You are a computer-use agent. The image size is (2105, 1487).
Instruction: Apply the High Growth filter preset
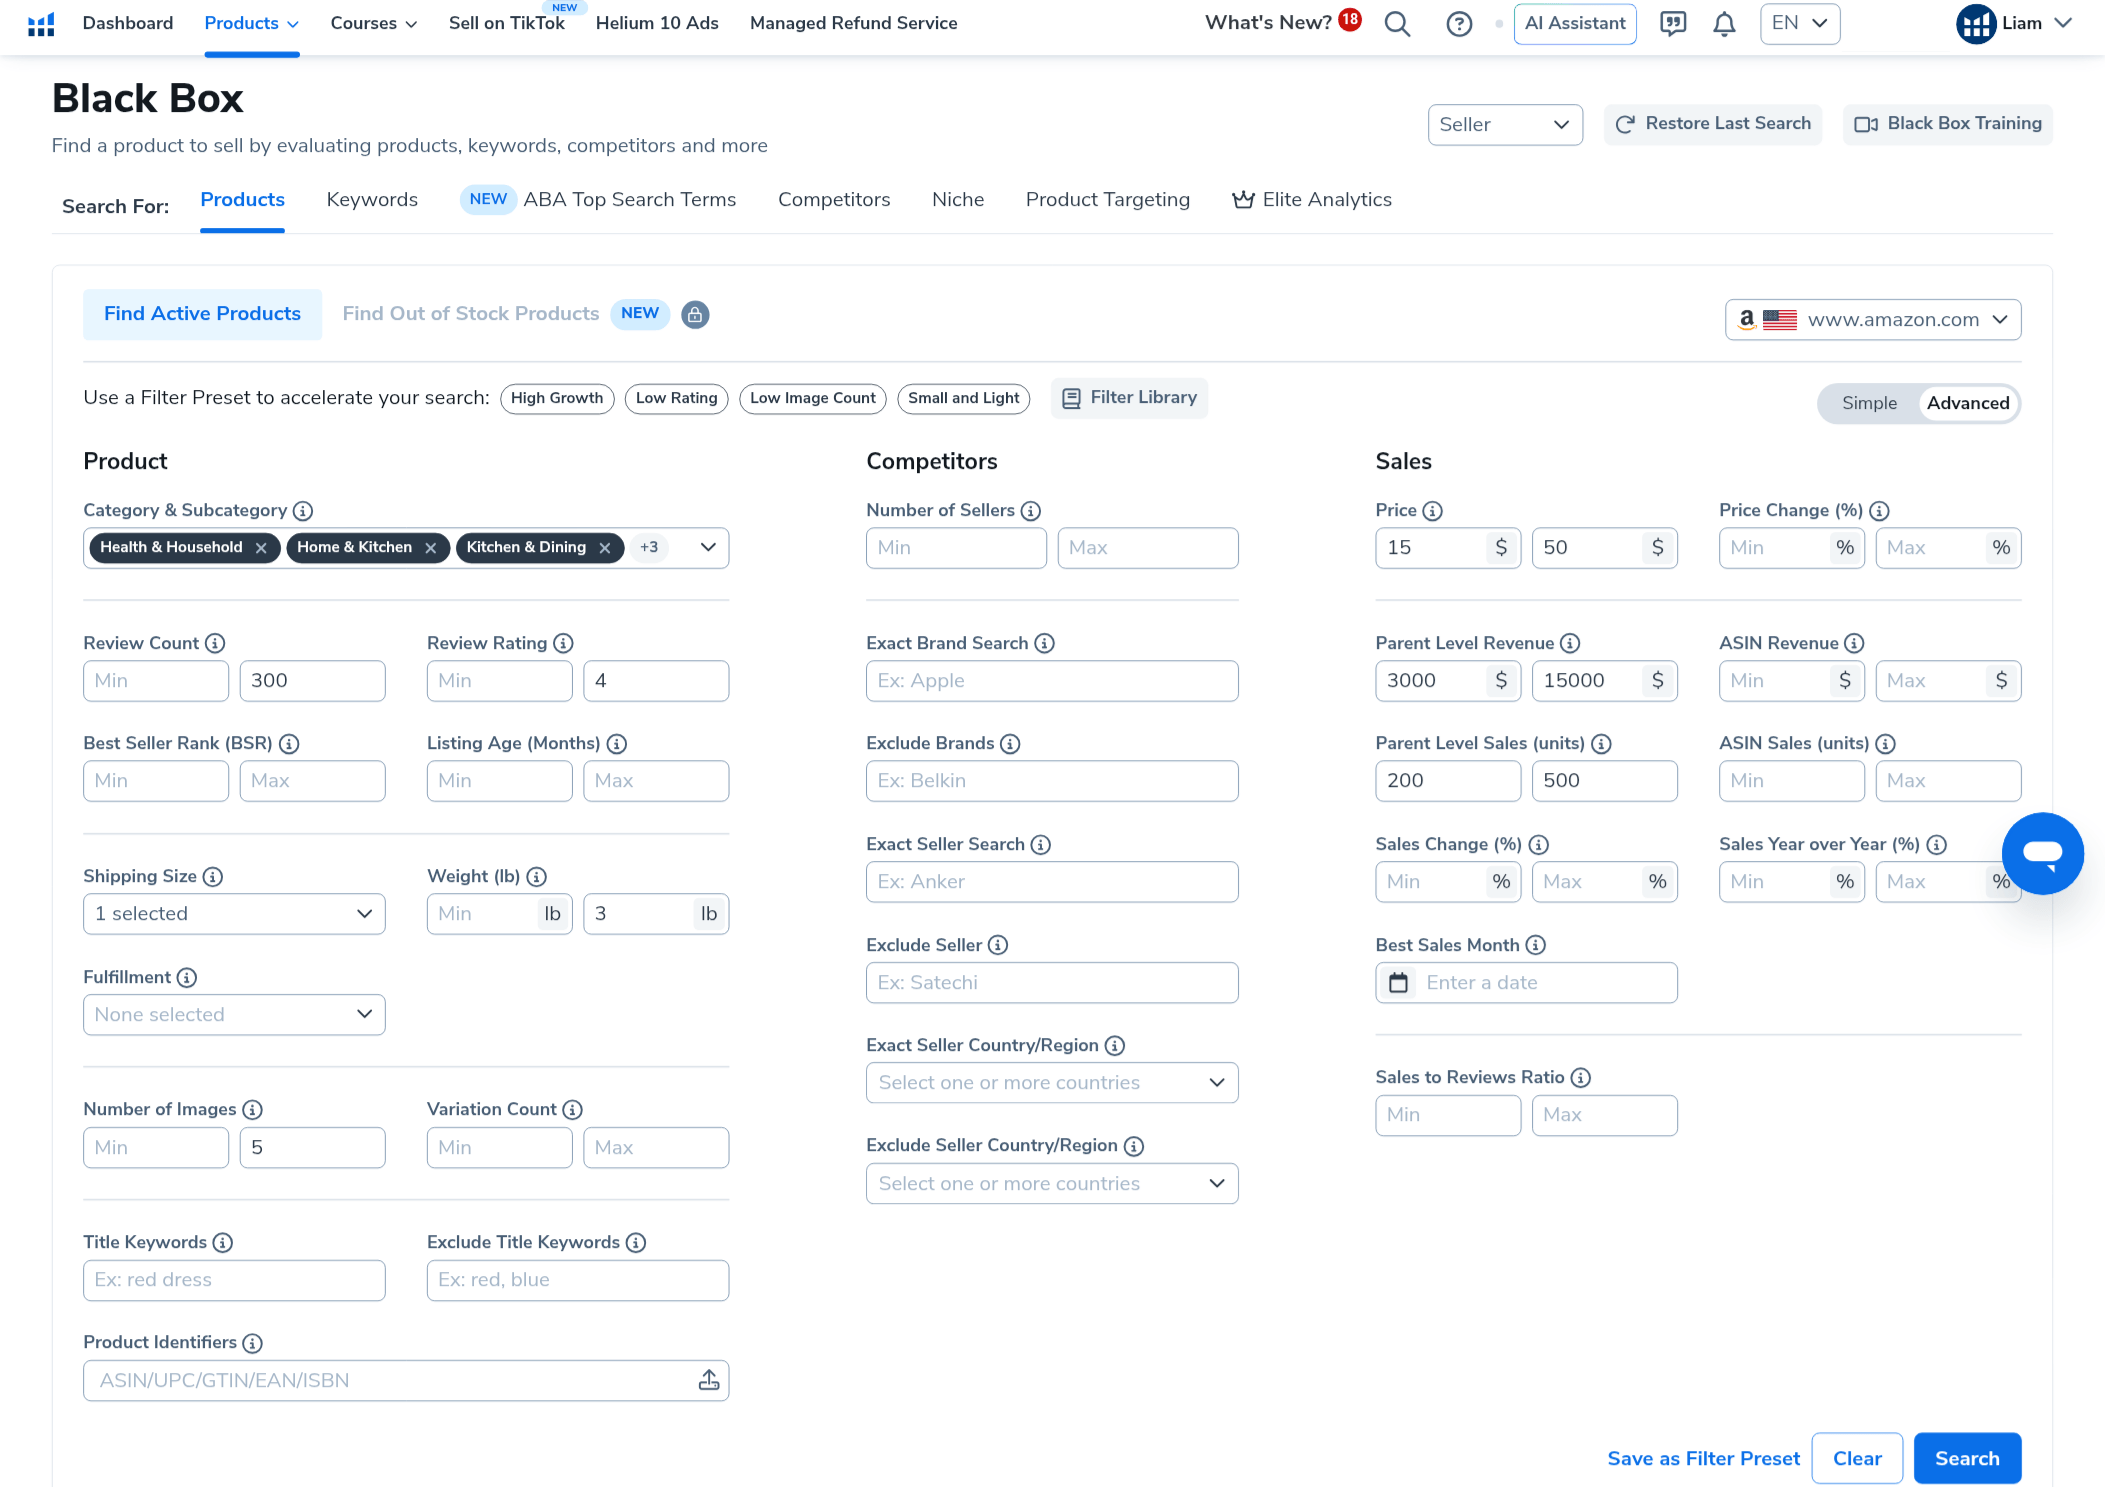(557, 398)
